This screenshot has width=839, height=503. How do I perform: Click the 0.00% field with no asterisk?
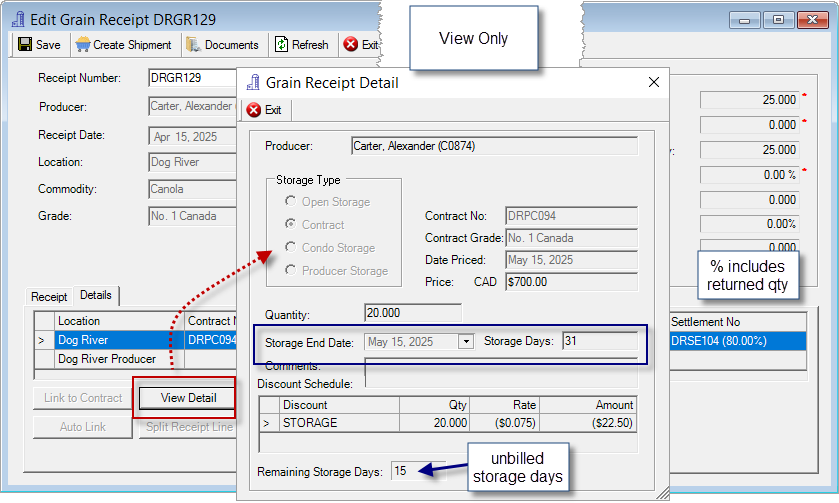click(x=749, y=224)
